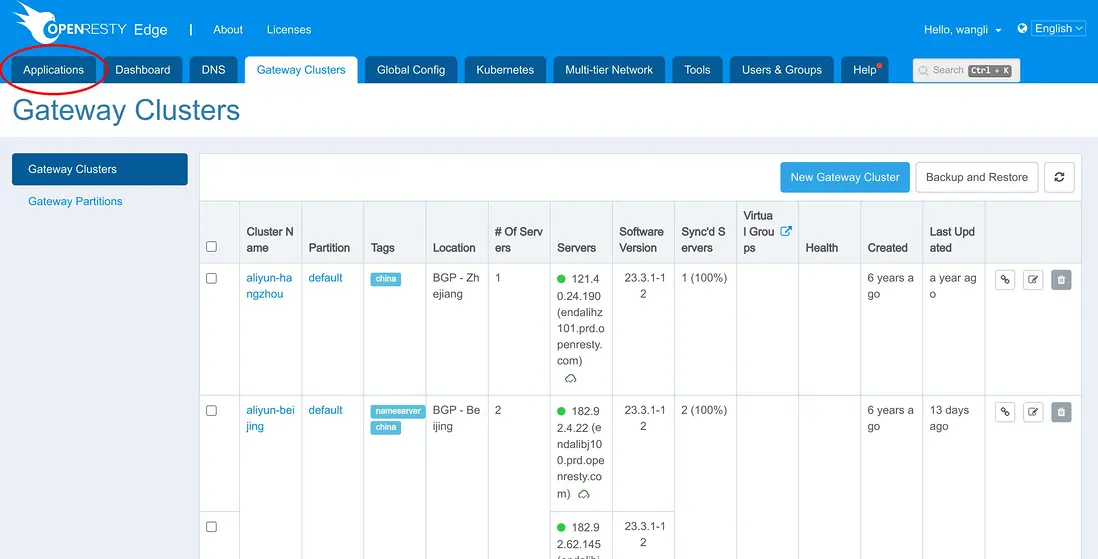Click link icon for aliyun-beijing row
The height and width of the screenshot is (559, 1098).
click(1005, 412)
